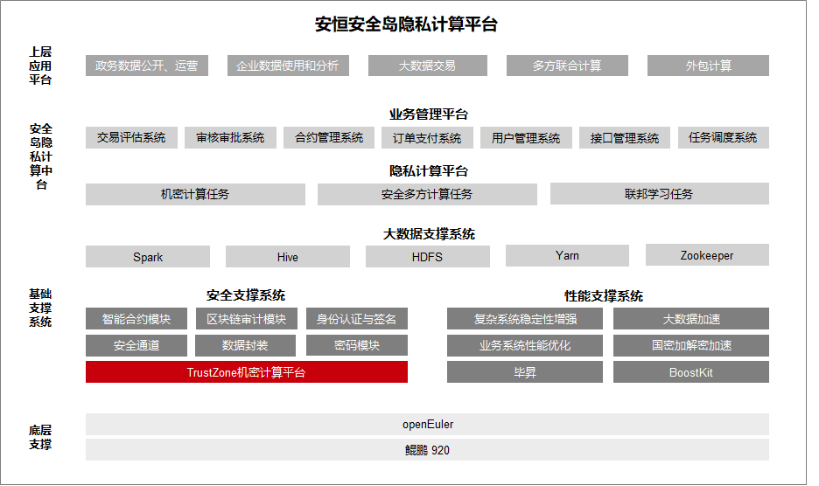Select the 大数据交易 application block

[427, 66]
